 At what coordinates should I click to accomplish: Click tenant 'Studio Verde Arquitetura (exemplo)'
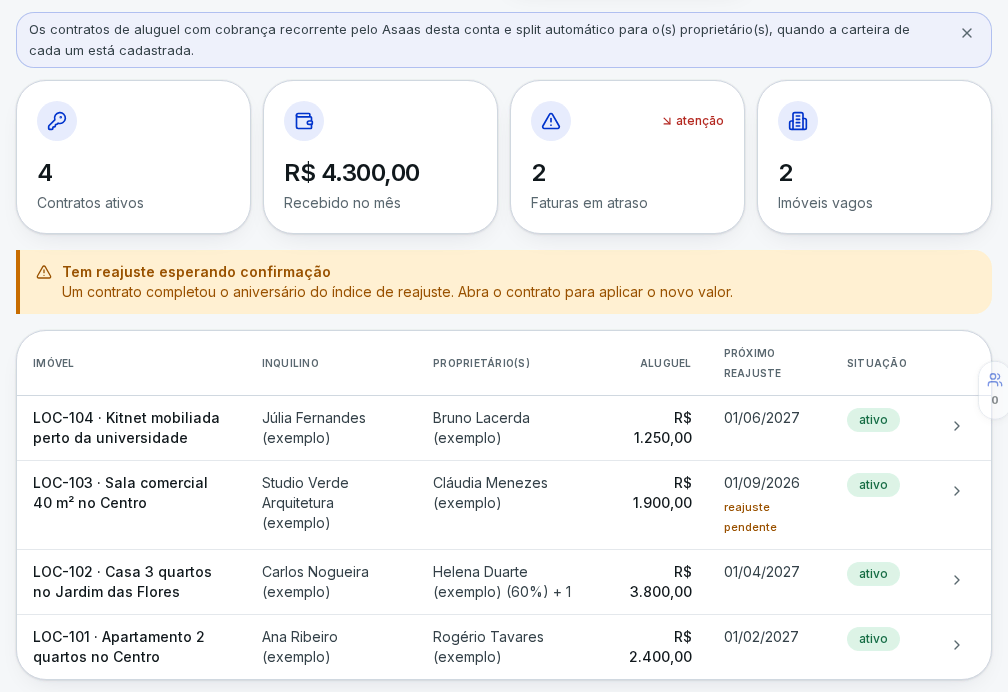[305, 503]
